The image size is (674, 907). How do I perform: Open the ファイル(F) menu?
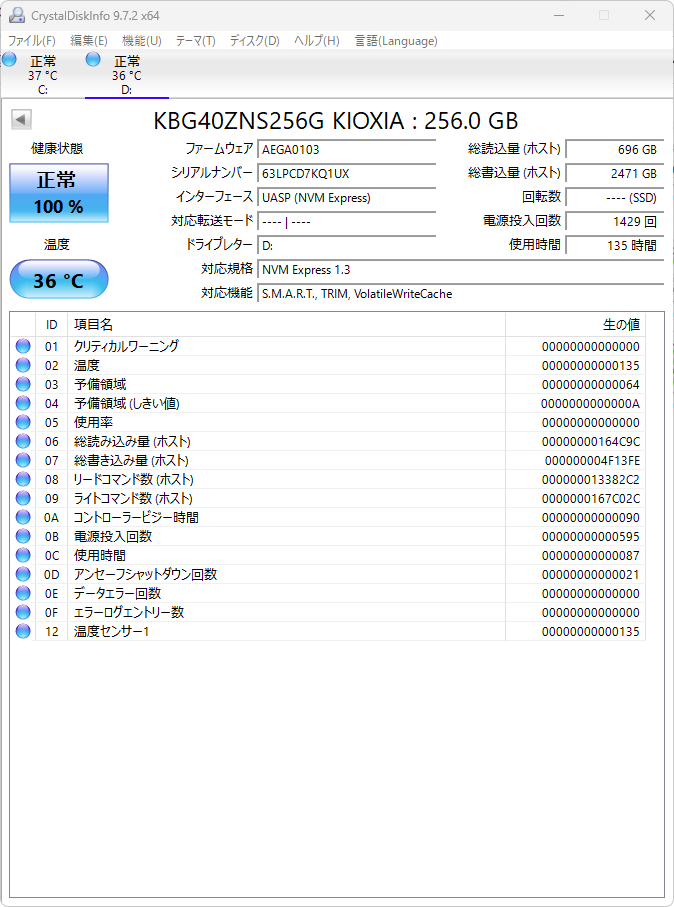[x=32, y=41]
